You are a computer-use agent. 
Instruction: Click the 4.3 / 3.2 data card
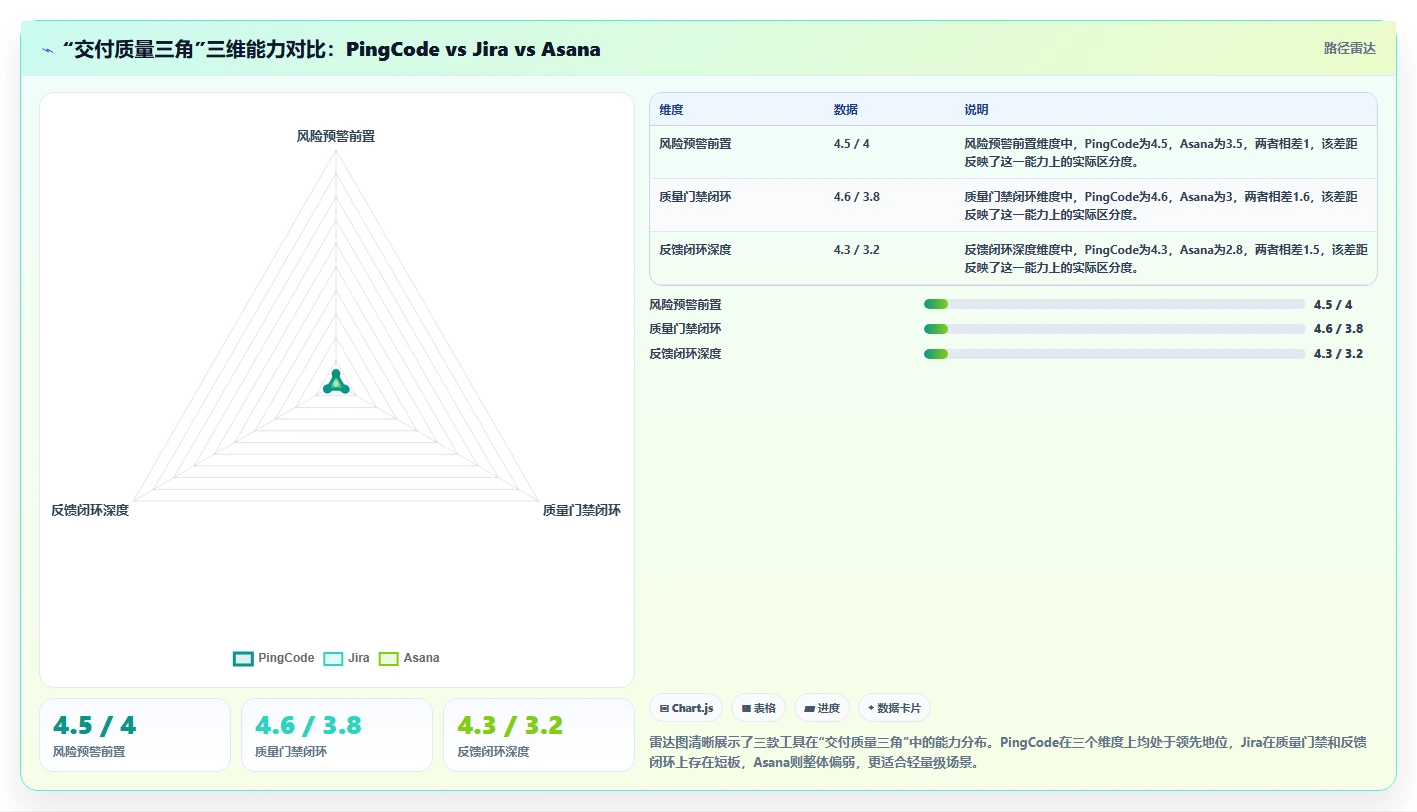[x=539, y=735]
